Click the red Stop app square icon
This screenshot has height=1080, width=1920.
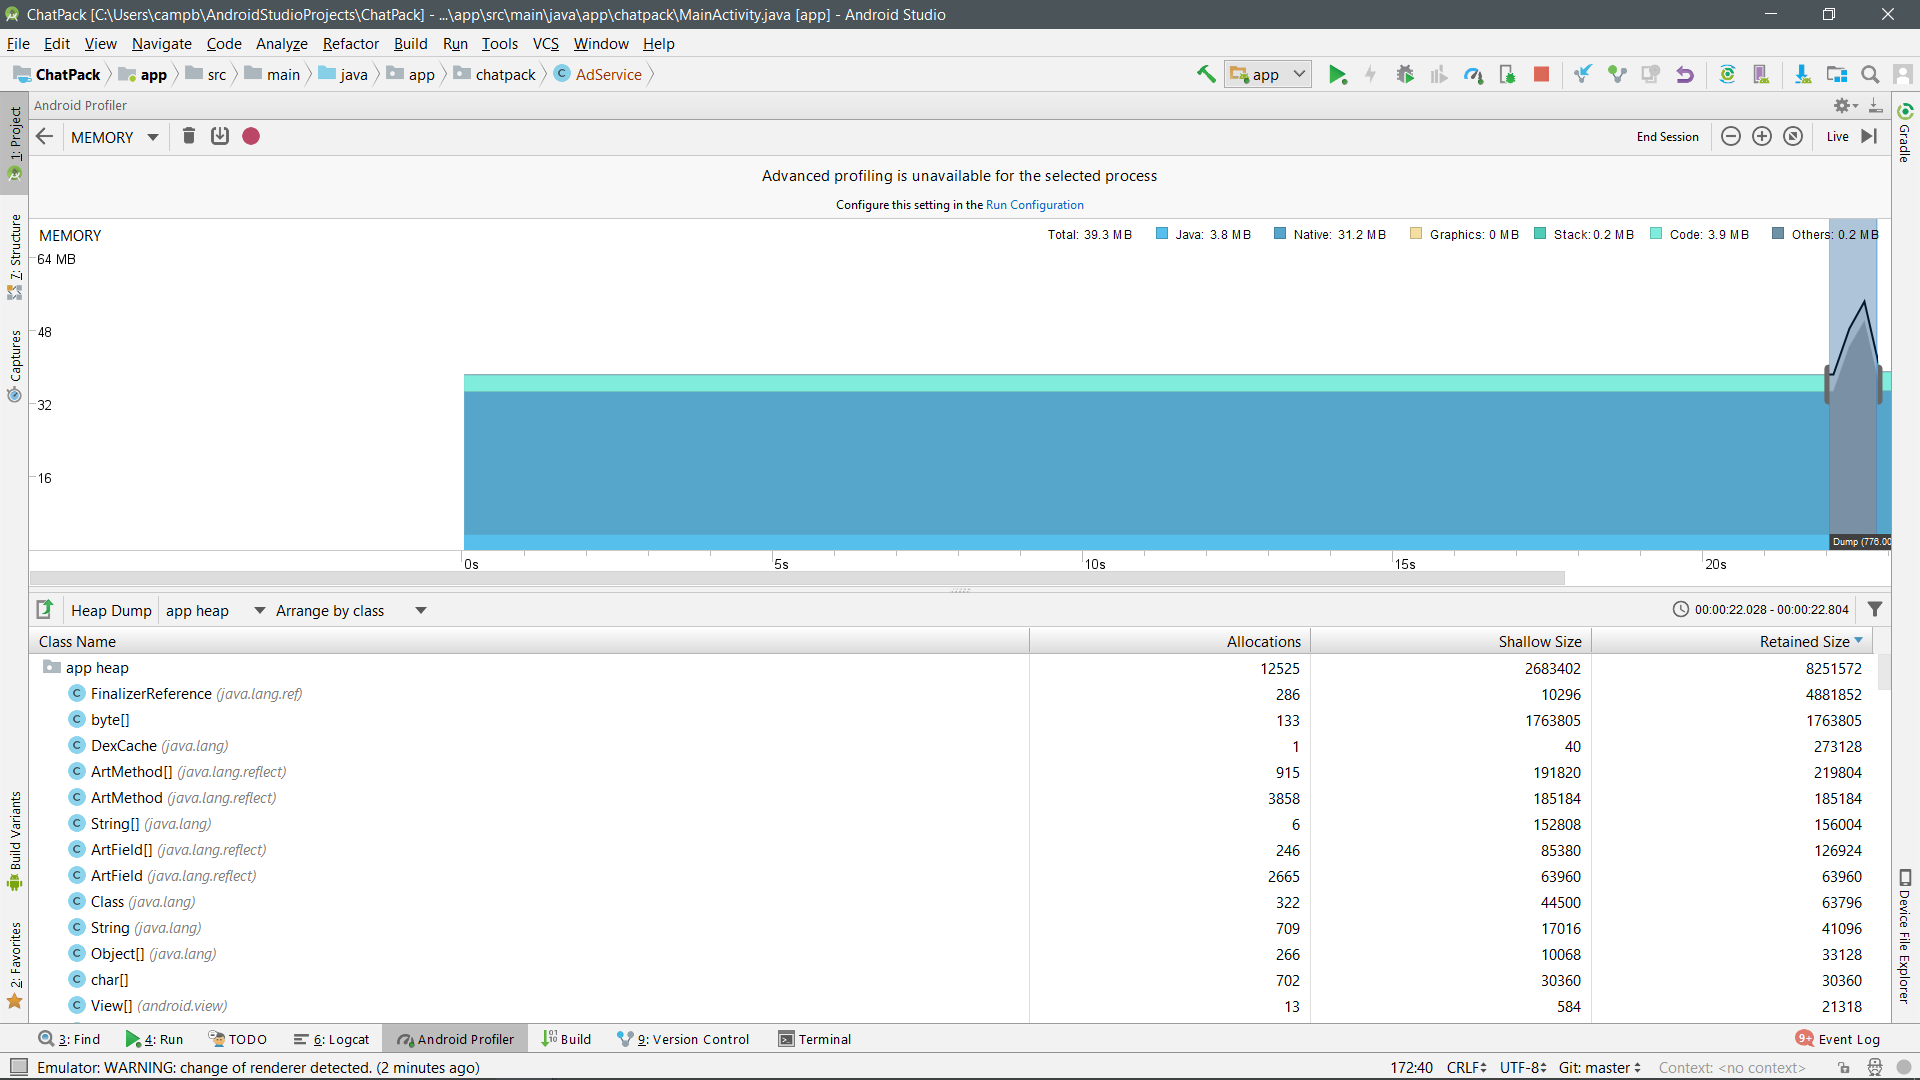coord(1541,74)
